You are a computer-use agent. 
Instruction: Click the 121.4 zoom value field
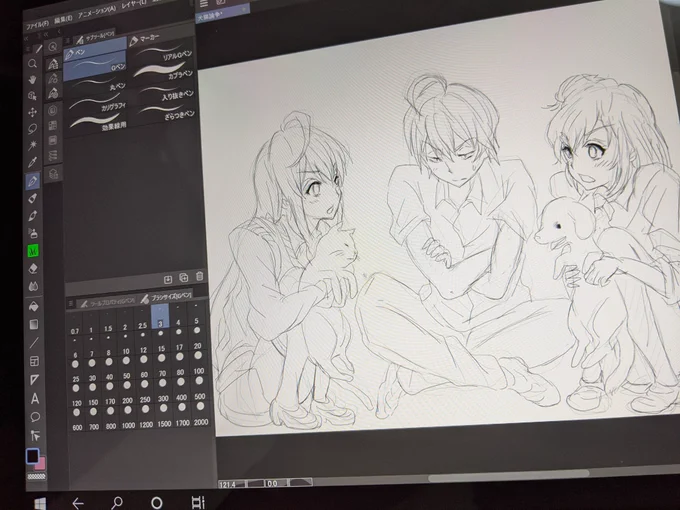[x=230, y=484]
